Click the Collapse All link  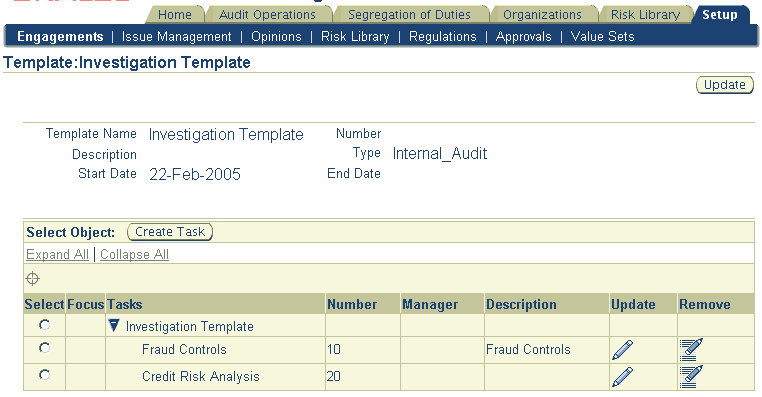[x=134, y=255]
